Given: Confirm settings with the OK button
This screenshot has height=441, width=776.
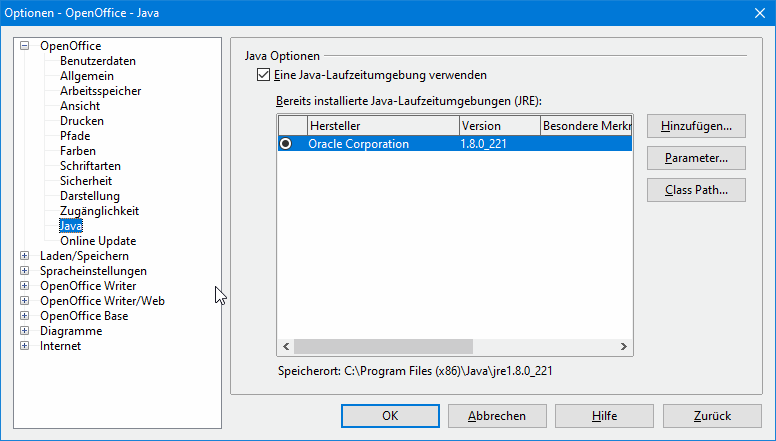Looking at the screenshot, I should [x=391, y=415].
